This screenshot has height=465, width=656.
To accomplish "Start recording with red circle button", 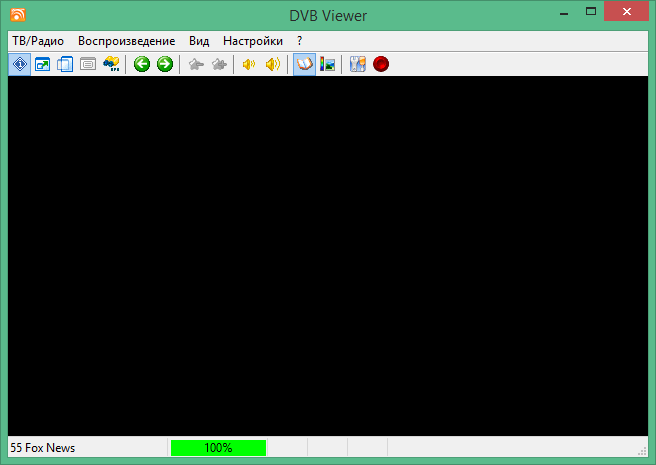I will 381,64.
